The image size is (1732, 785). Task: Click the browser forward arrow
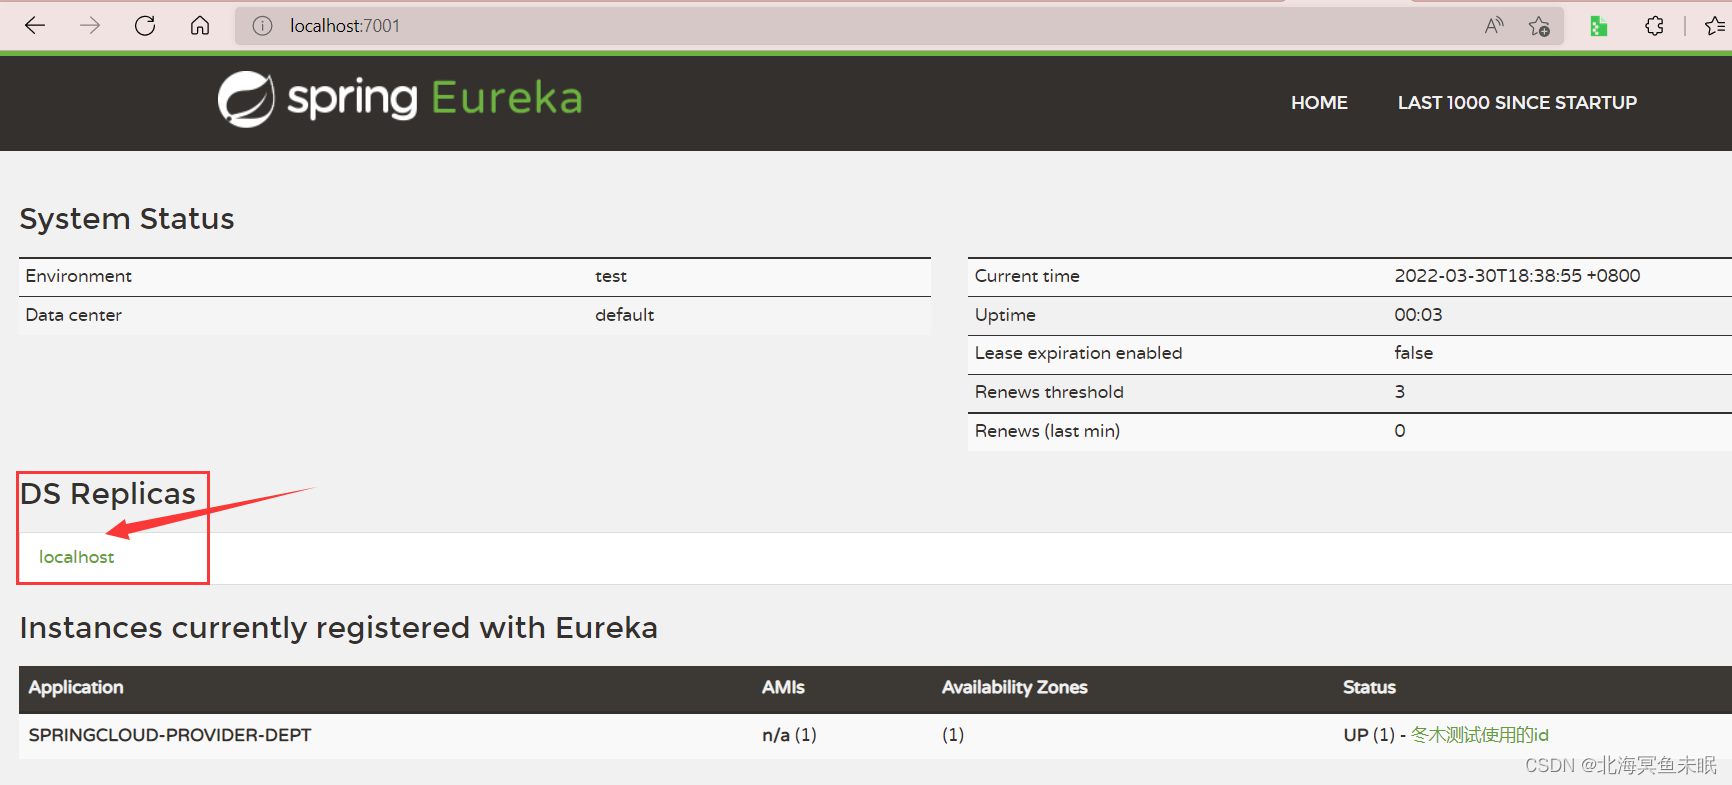coord(90,26)
